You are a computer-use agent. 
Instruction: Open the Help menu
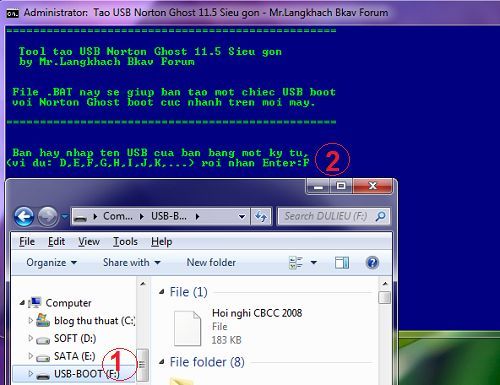point(161,242)
